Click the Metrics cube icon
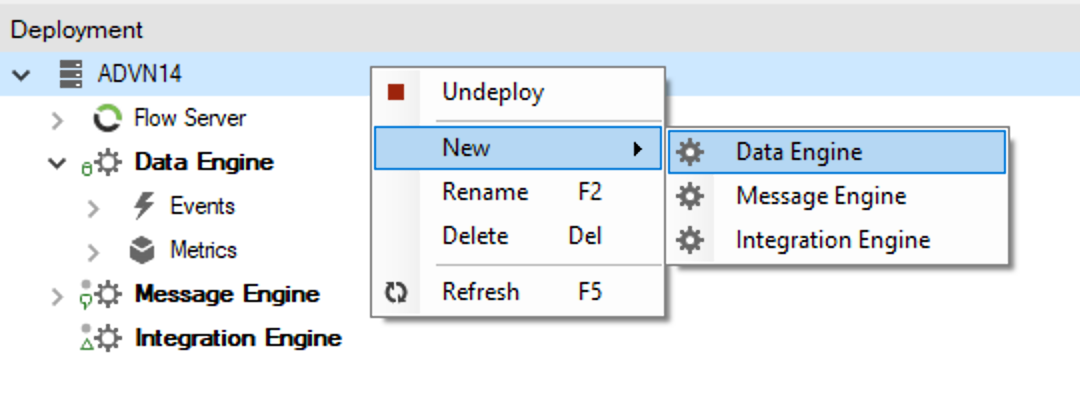This screenshot has height=402, width=1080. coord(142,251)
